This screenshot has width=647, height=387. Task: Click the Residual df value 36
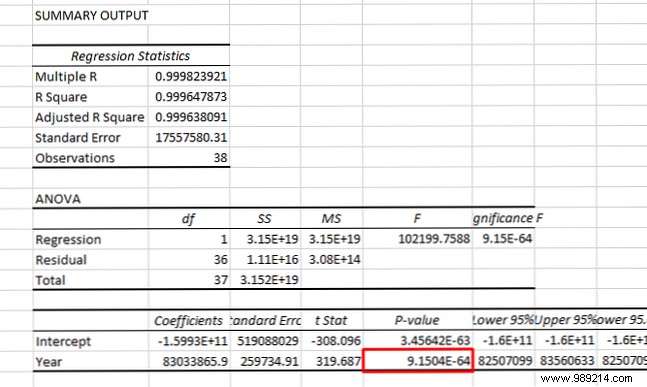tap(220, 260)
